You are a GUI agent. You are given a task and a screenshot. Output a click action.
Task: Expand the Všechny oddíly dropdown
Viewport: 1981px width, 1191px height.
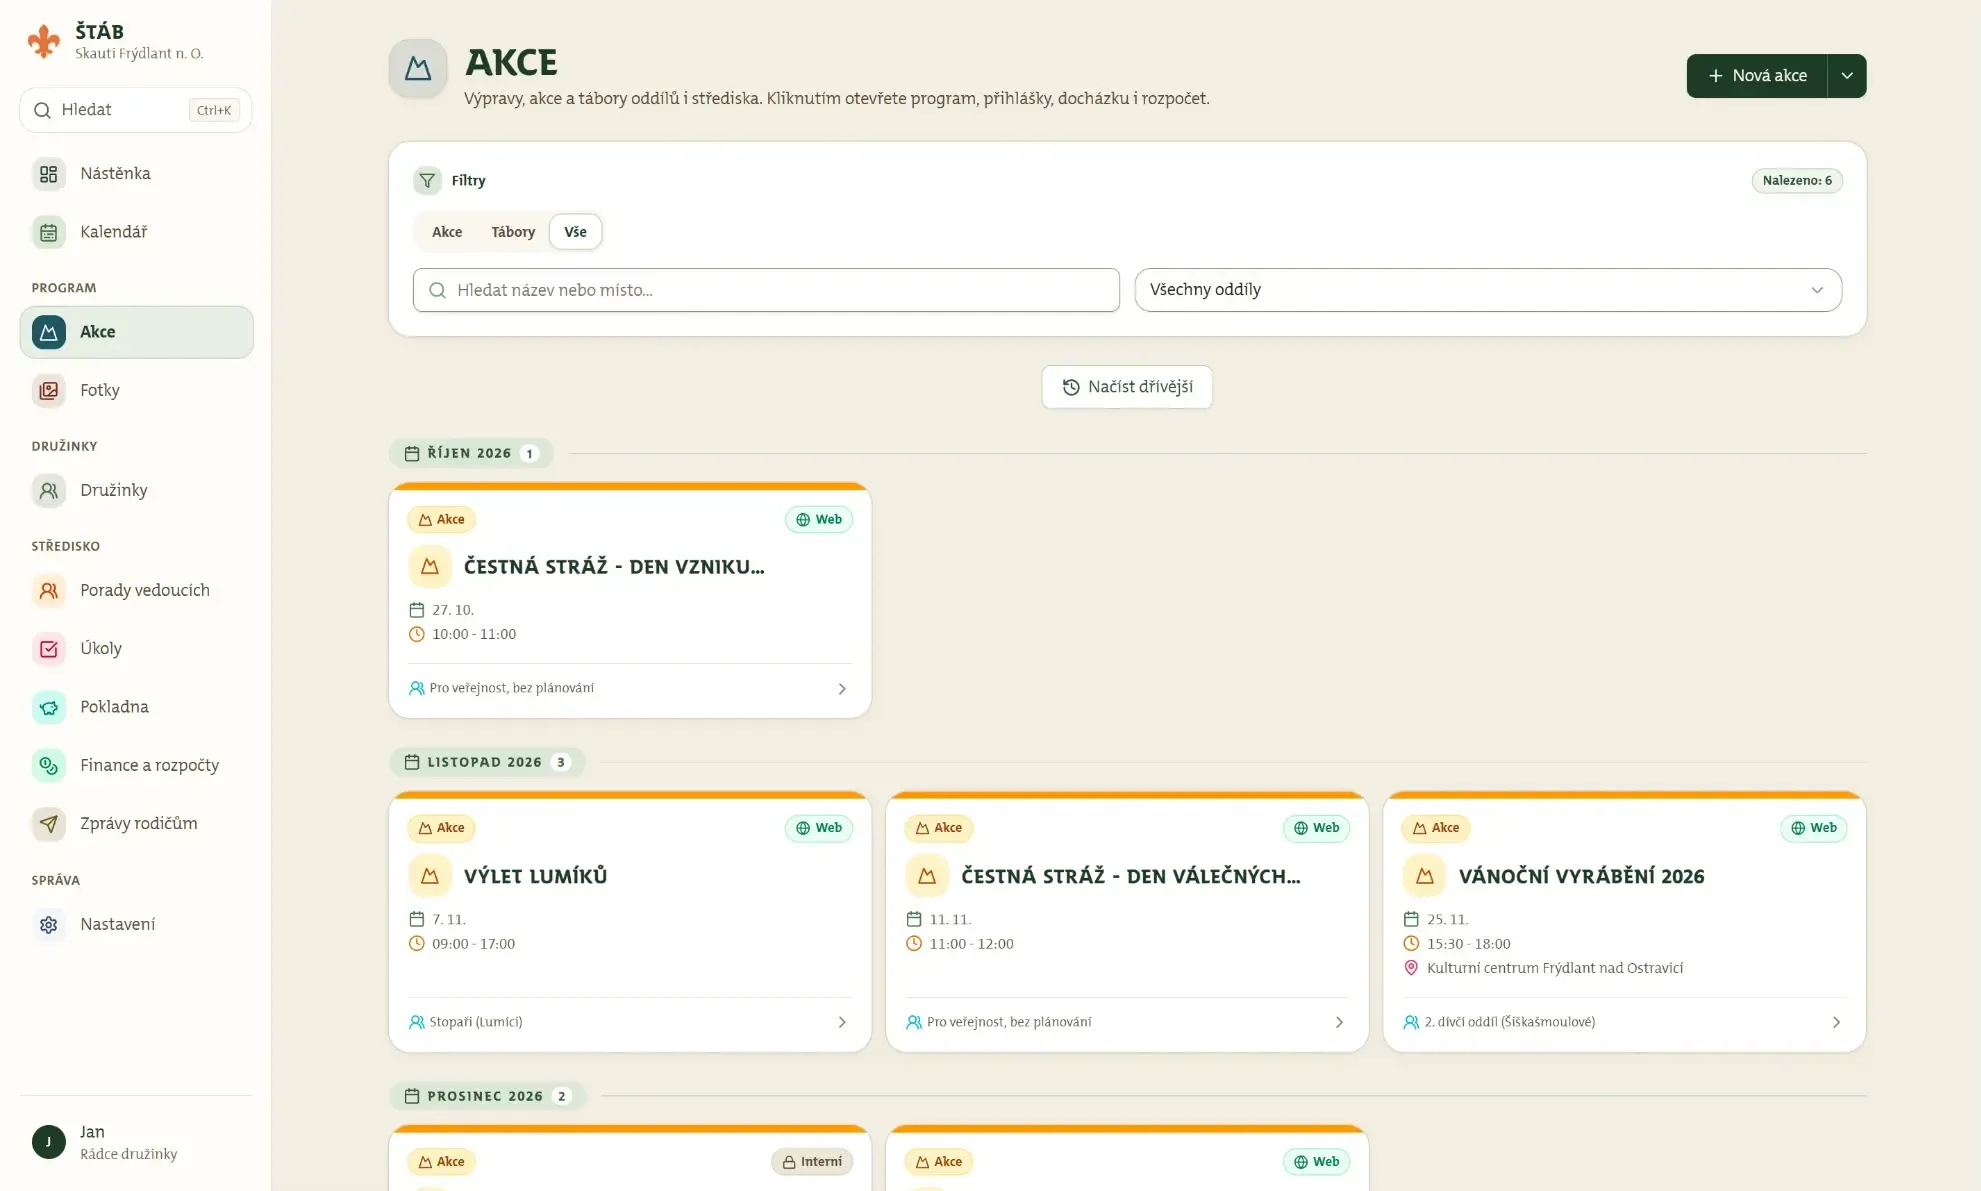tap(1488, 290)
